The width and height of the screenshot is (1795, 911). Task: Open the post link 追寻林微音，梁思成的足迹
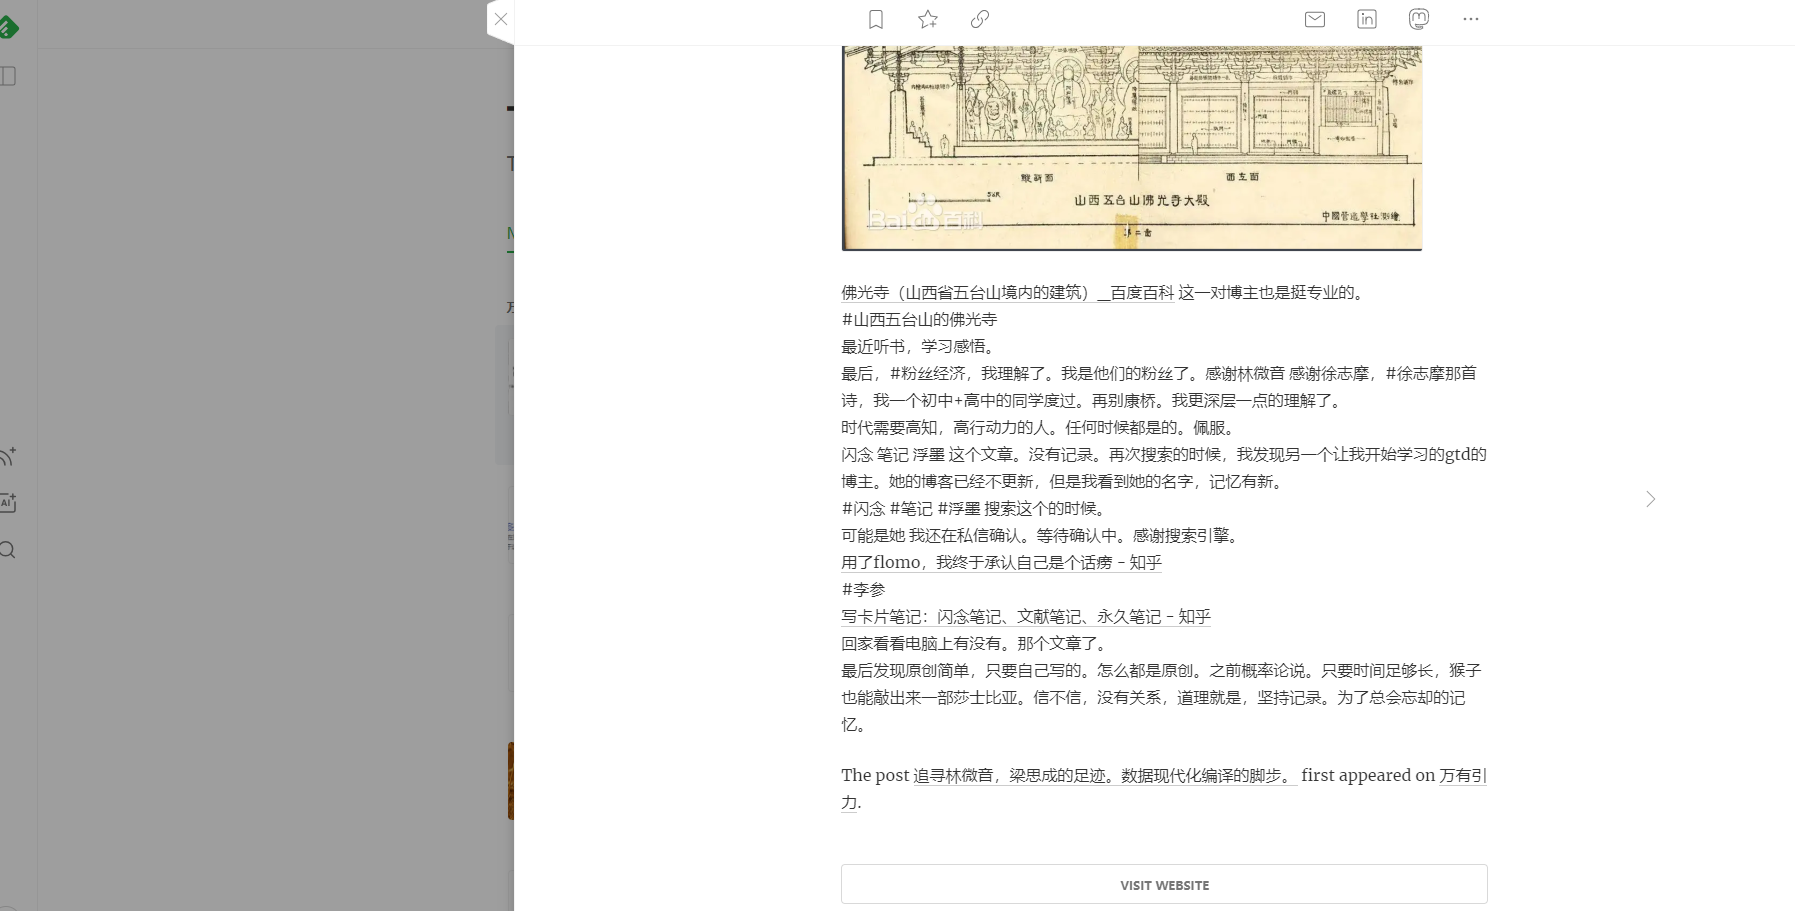(x=1105, y=776)
